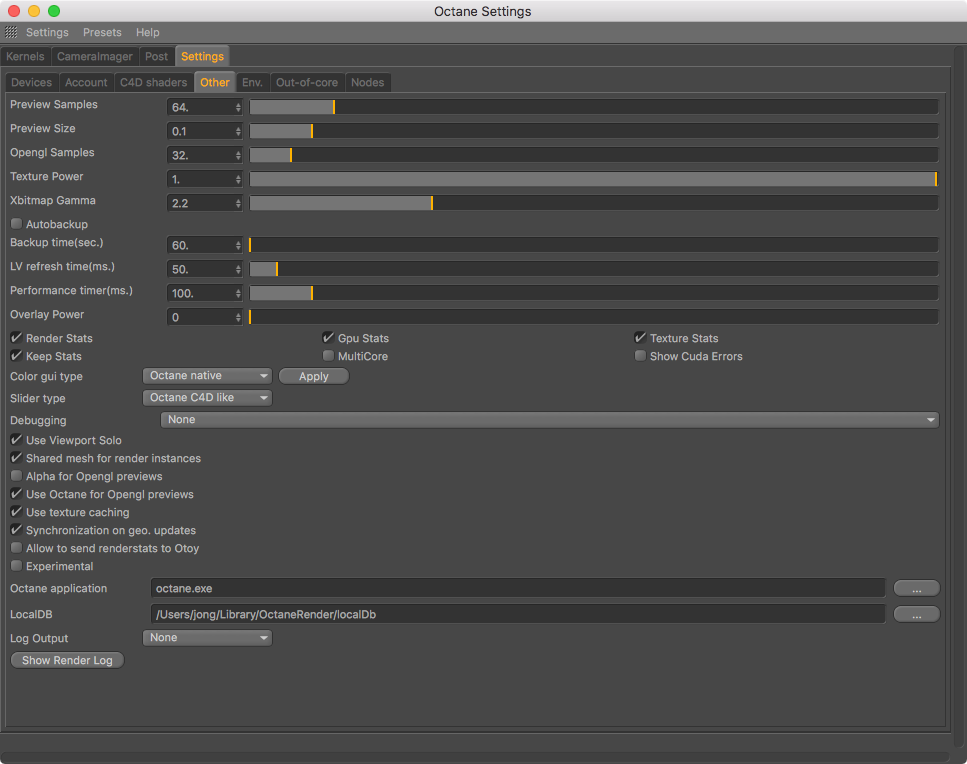Image resolution: width=967 pixels, height=764 pixels.
Task: Adjust the Xbitmap Gamma slider
Action: pyautogui.click(x=593, y=203)
